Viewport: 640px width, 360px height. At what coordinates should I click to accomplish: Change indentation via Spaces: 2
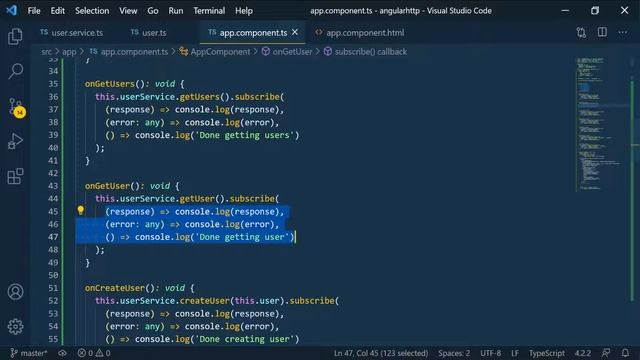point(454,353)
